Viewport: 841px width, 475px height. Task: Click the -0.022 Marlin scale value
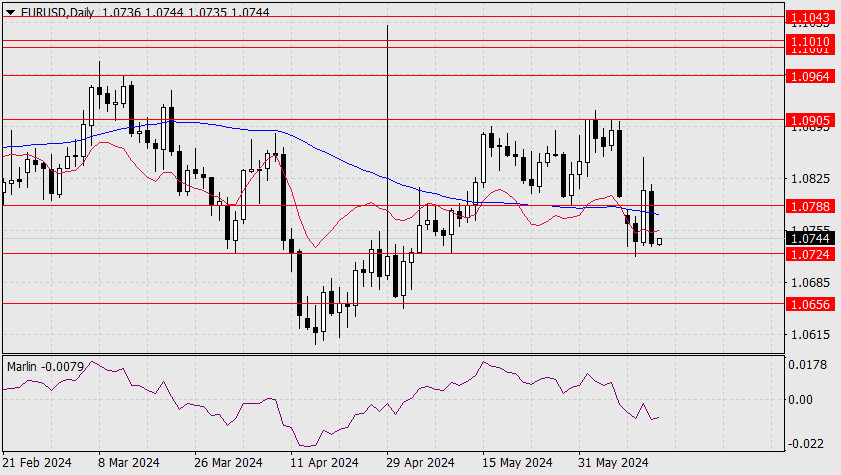(x=806, y=444)
